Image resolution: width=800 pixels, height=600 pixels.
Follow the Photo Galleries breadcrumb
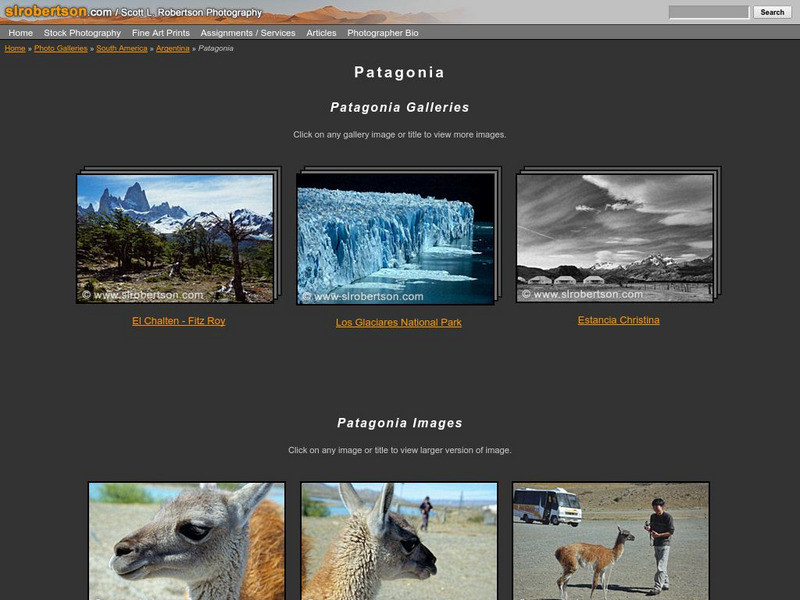point(61,48)
